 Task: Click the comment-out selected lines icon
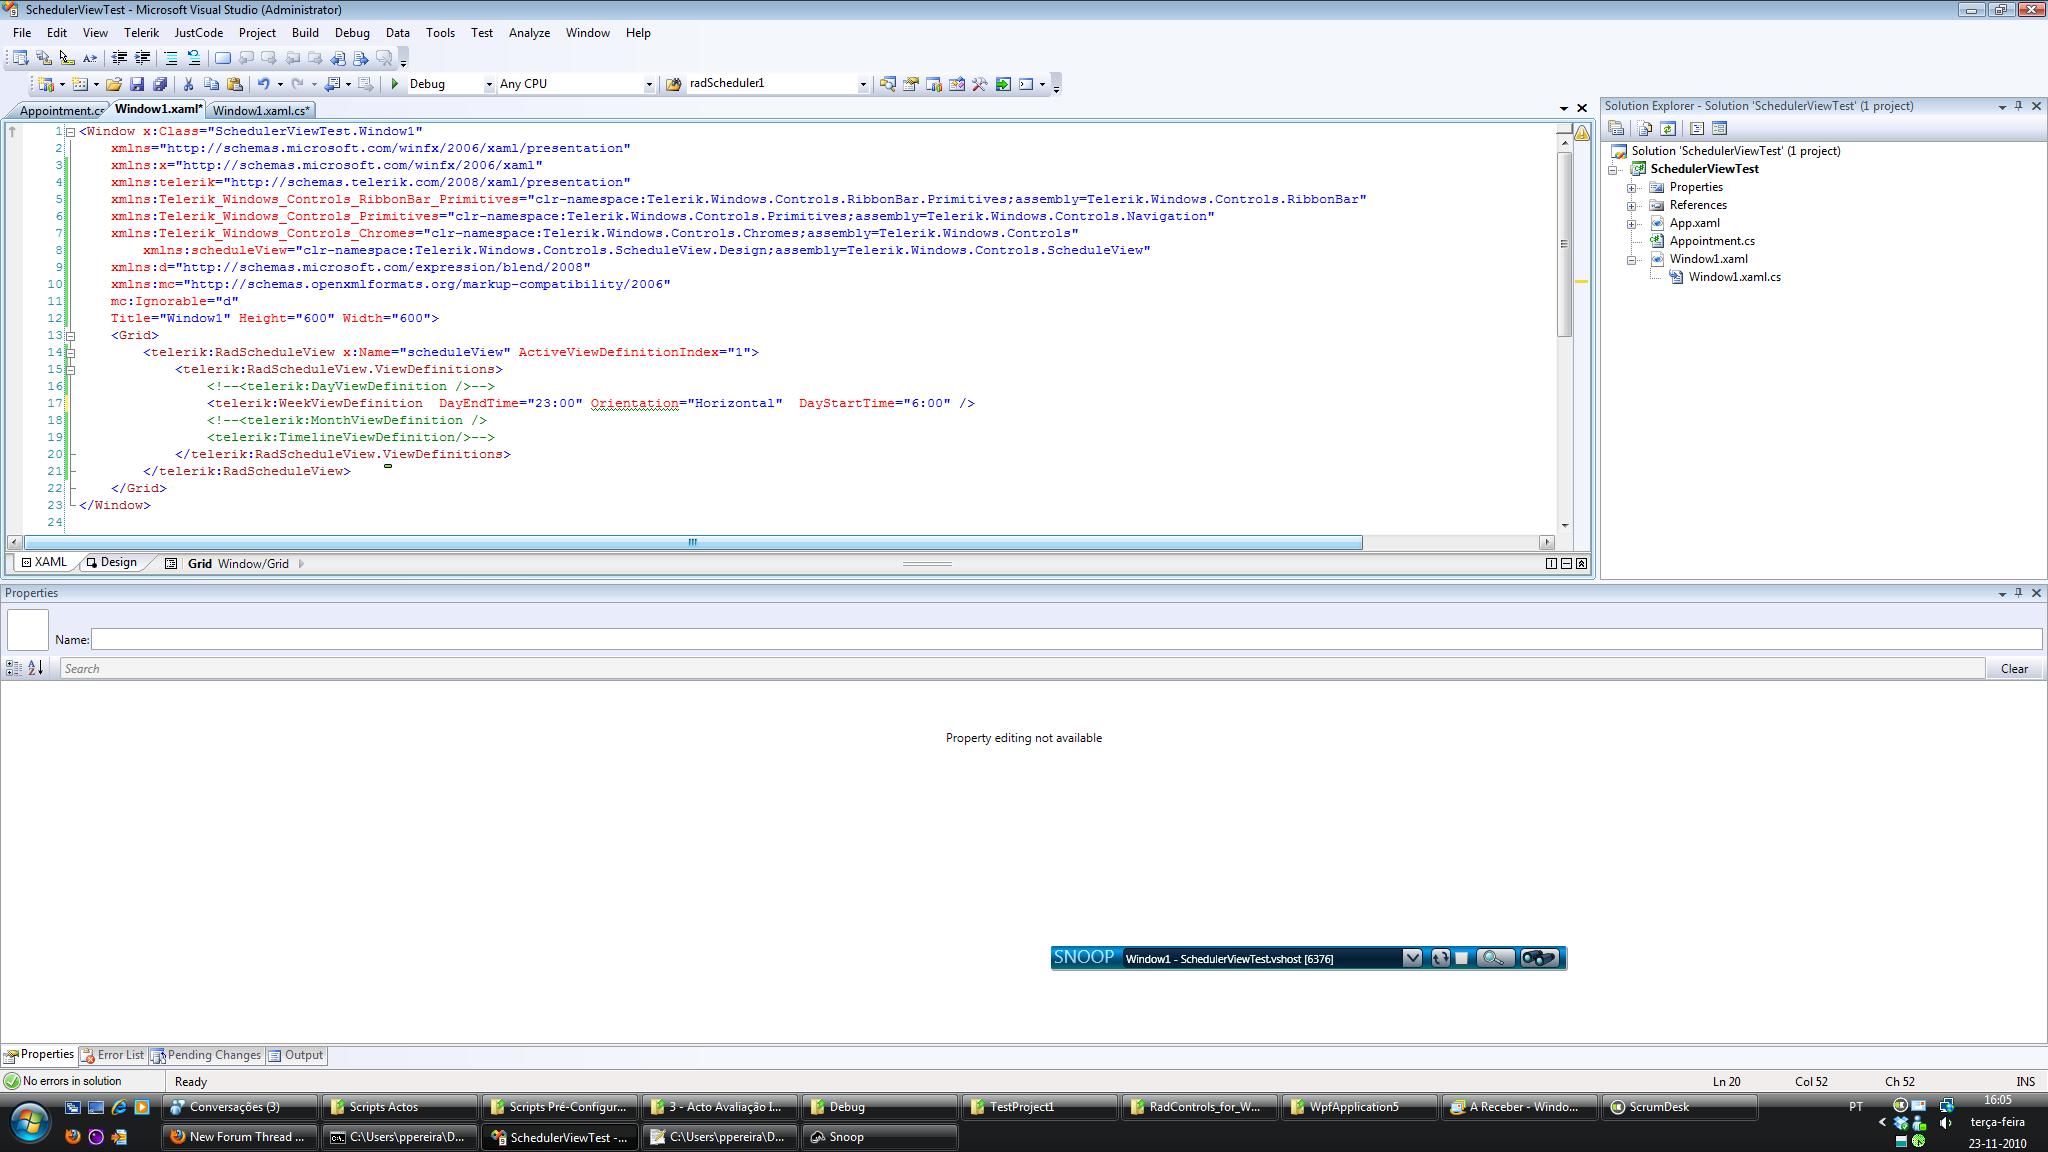pyautogui.click(x=171, y=58)
